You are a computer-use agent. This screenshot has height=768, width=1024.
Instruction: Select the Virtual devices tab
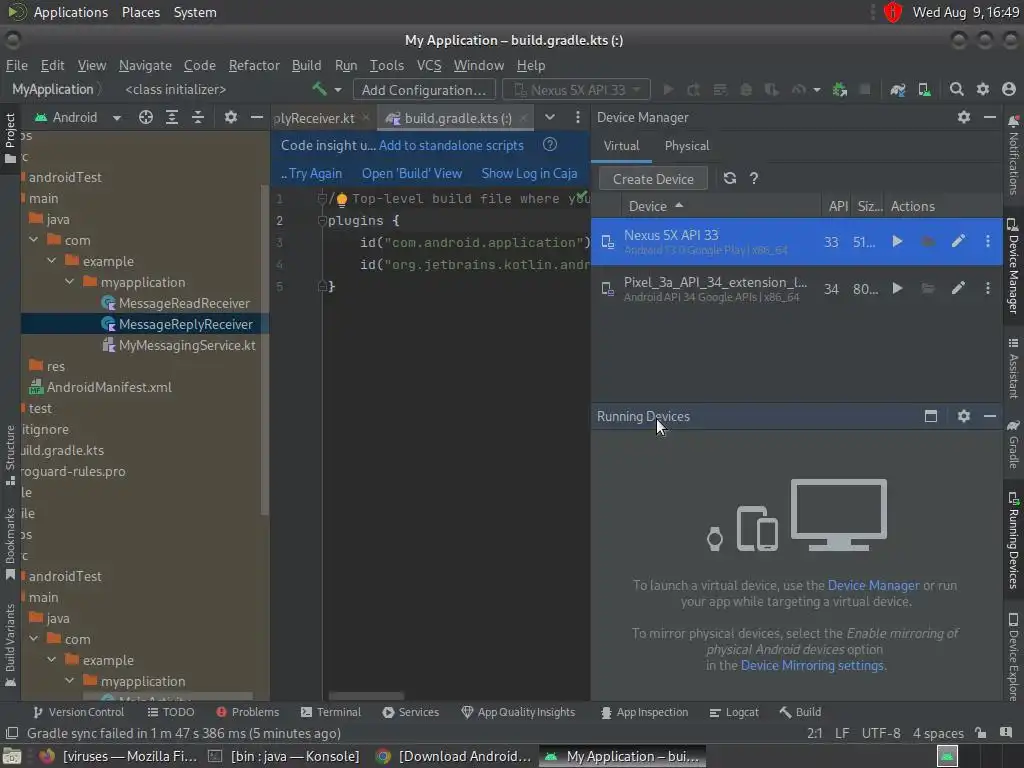pos(621,146)
